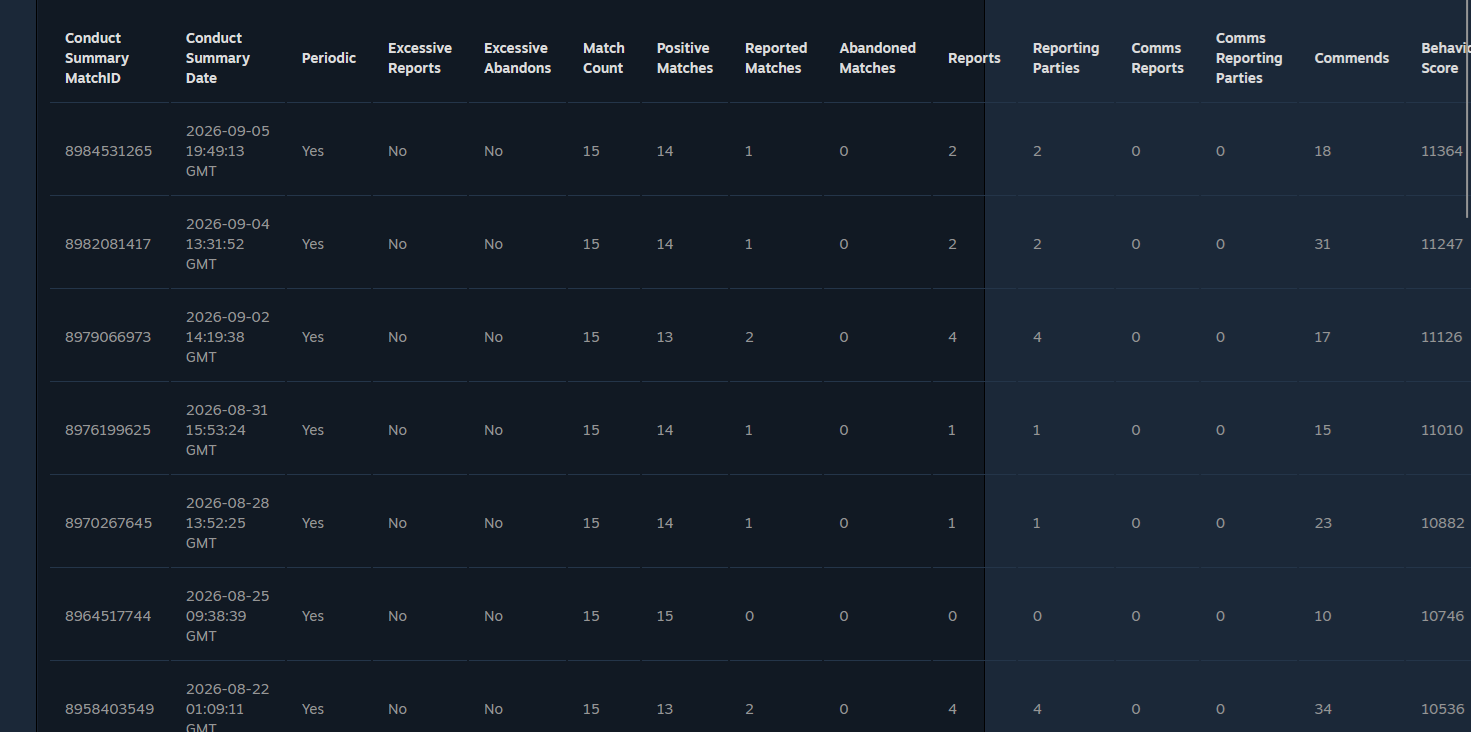The image size is (1471, 732).
Task: Select commends value 34
Action: [1323, 709]
